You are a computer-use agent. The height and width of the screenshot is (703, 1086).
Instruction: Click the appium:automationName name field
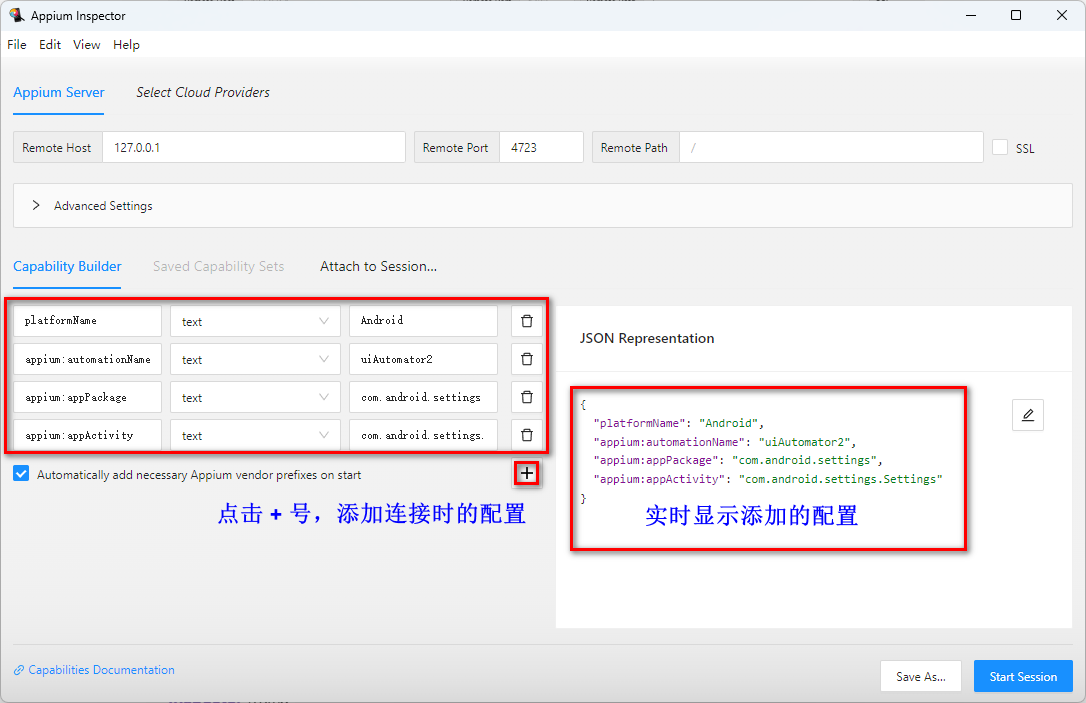click(87, 359)
